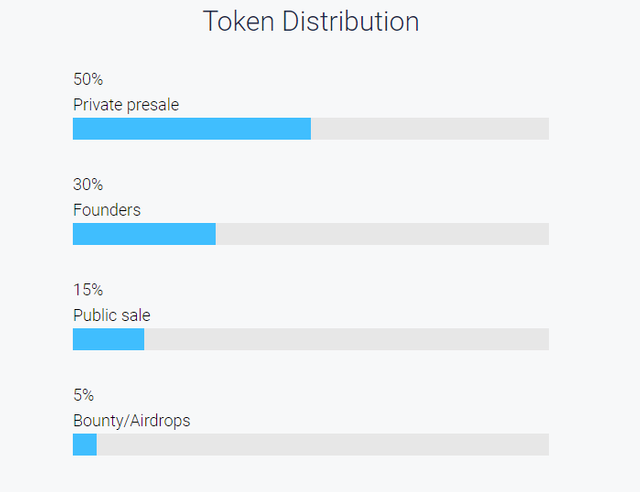Click the word Token in the title
Screen dimensions: 640x492
(x=238, y=21)
